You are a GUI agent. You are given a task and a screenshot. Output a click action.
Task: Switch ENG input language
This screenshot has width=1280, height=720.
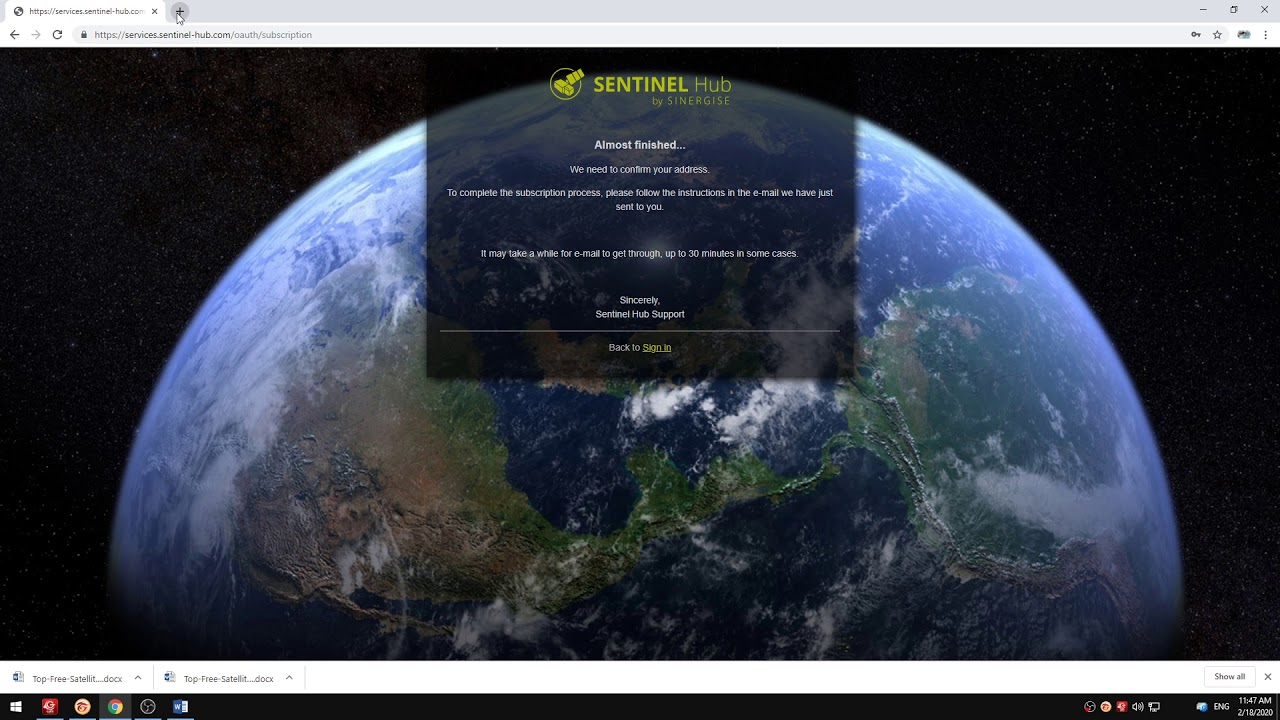coord(1221,707)
